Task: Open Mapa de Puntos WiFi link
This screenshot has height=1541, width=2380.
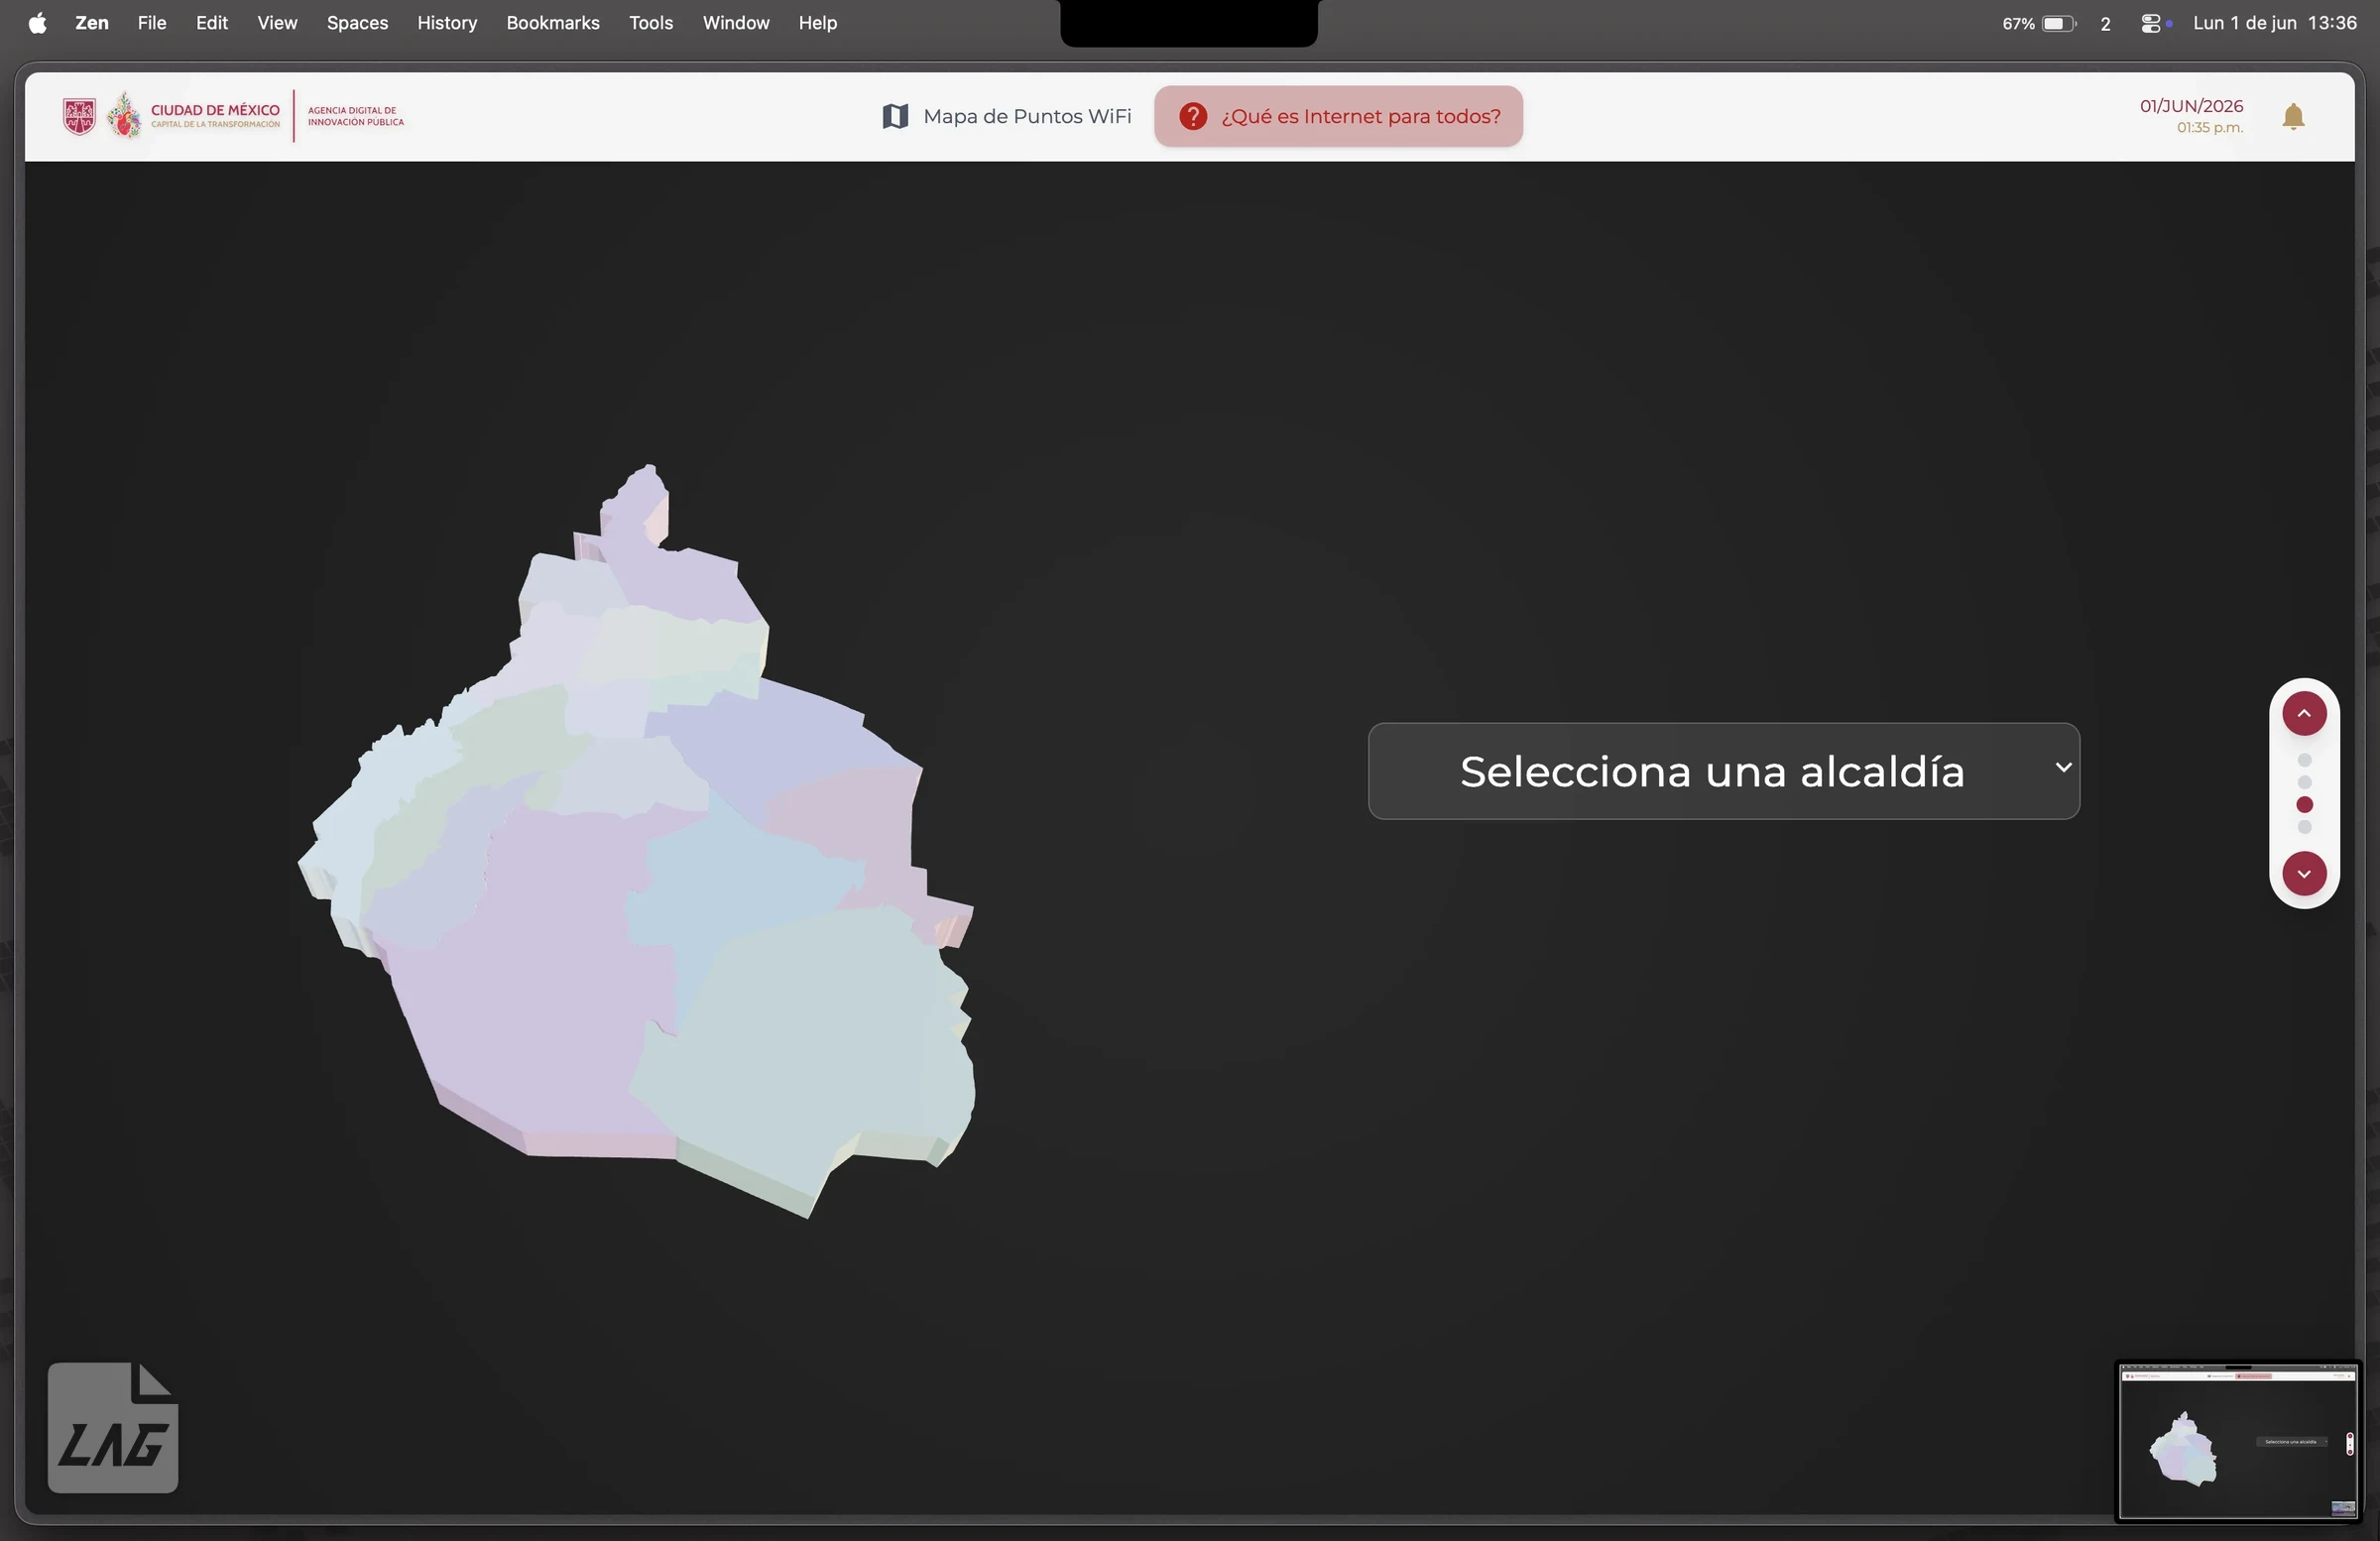Action: click(1006, 117)
